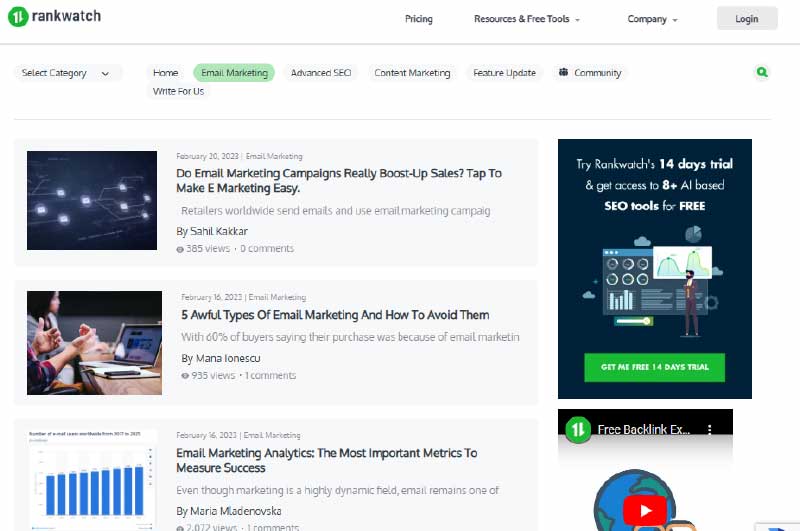800x531 pixels.
Task: Click the laptop meeting article thumbnail
Action: tap(94, 343)
